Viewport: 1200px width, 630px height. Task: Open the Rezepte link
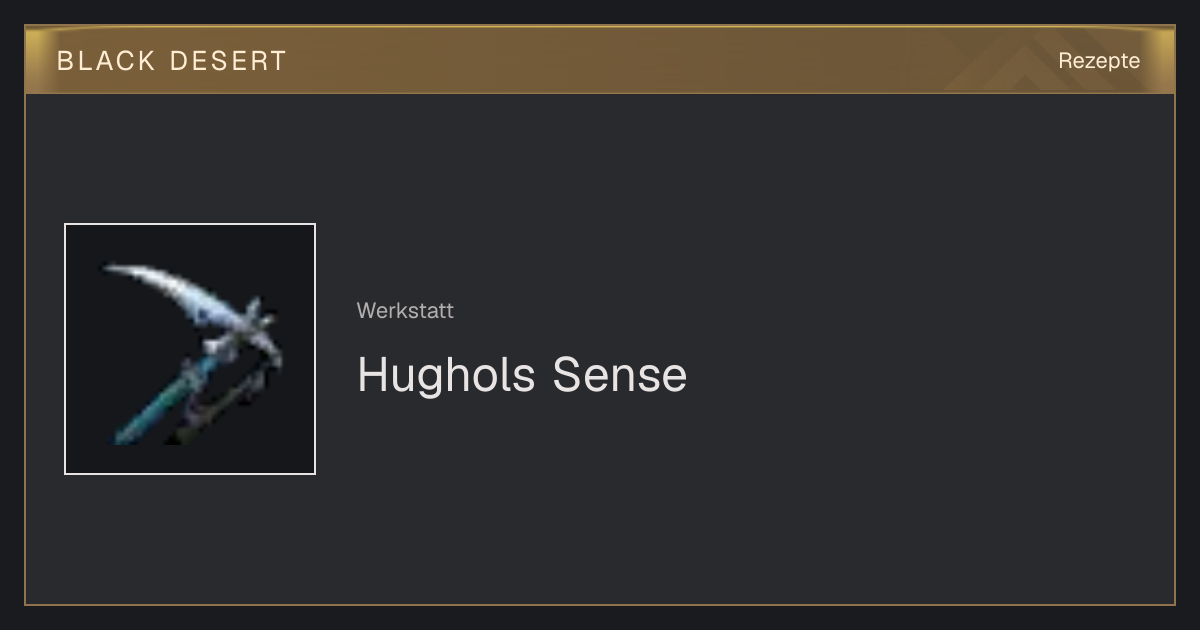[x=1099, y=61]
